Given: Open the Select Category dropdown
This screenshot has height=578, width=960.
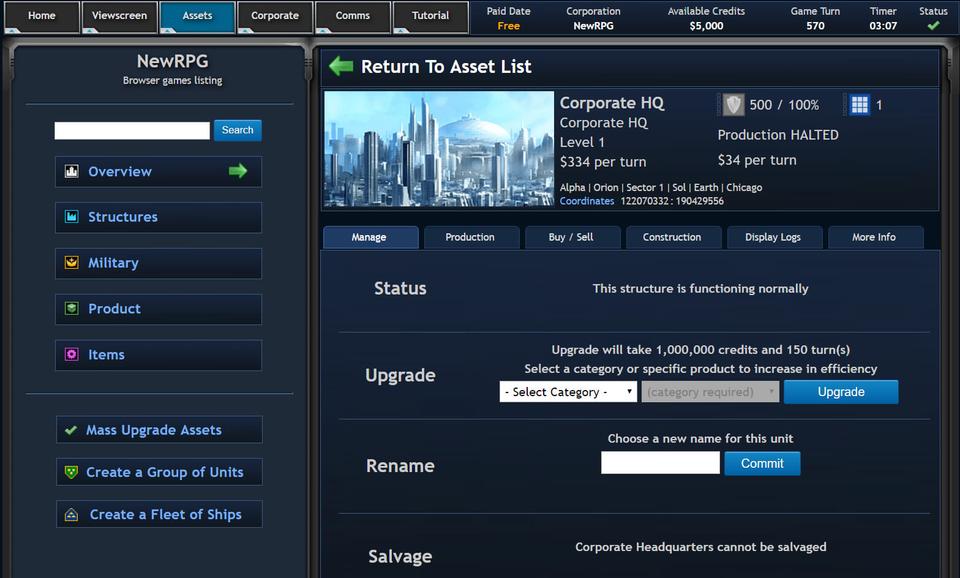Looking at the screenshot, I should point(568,392).
